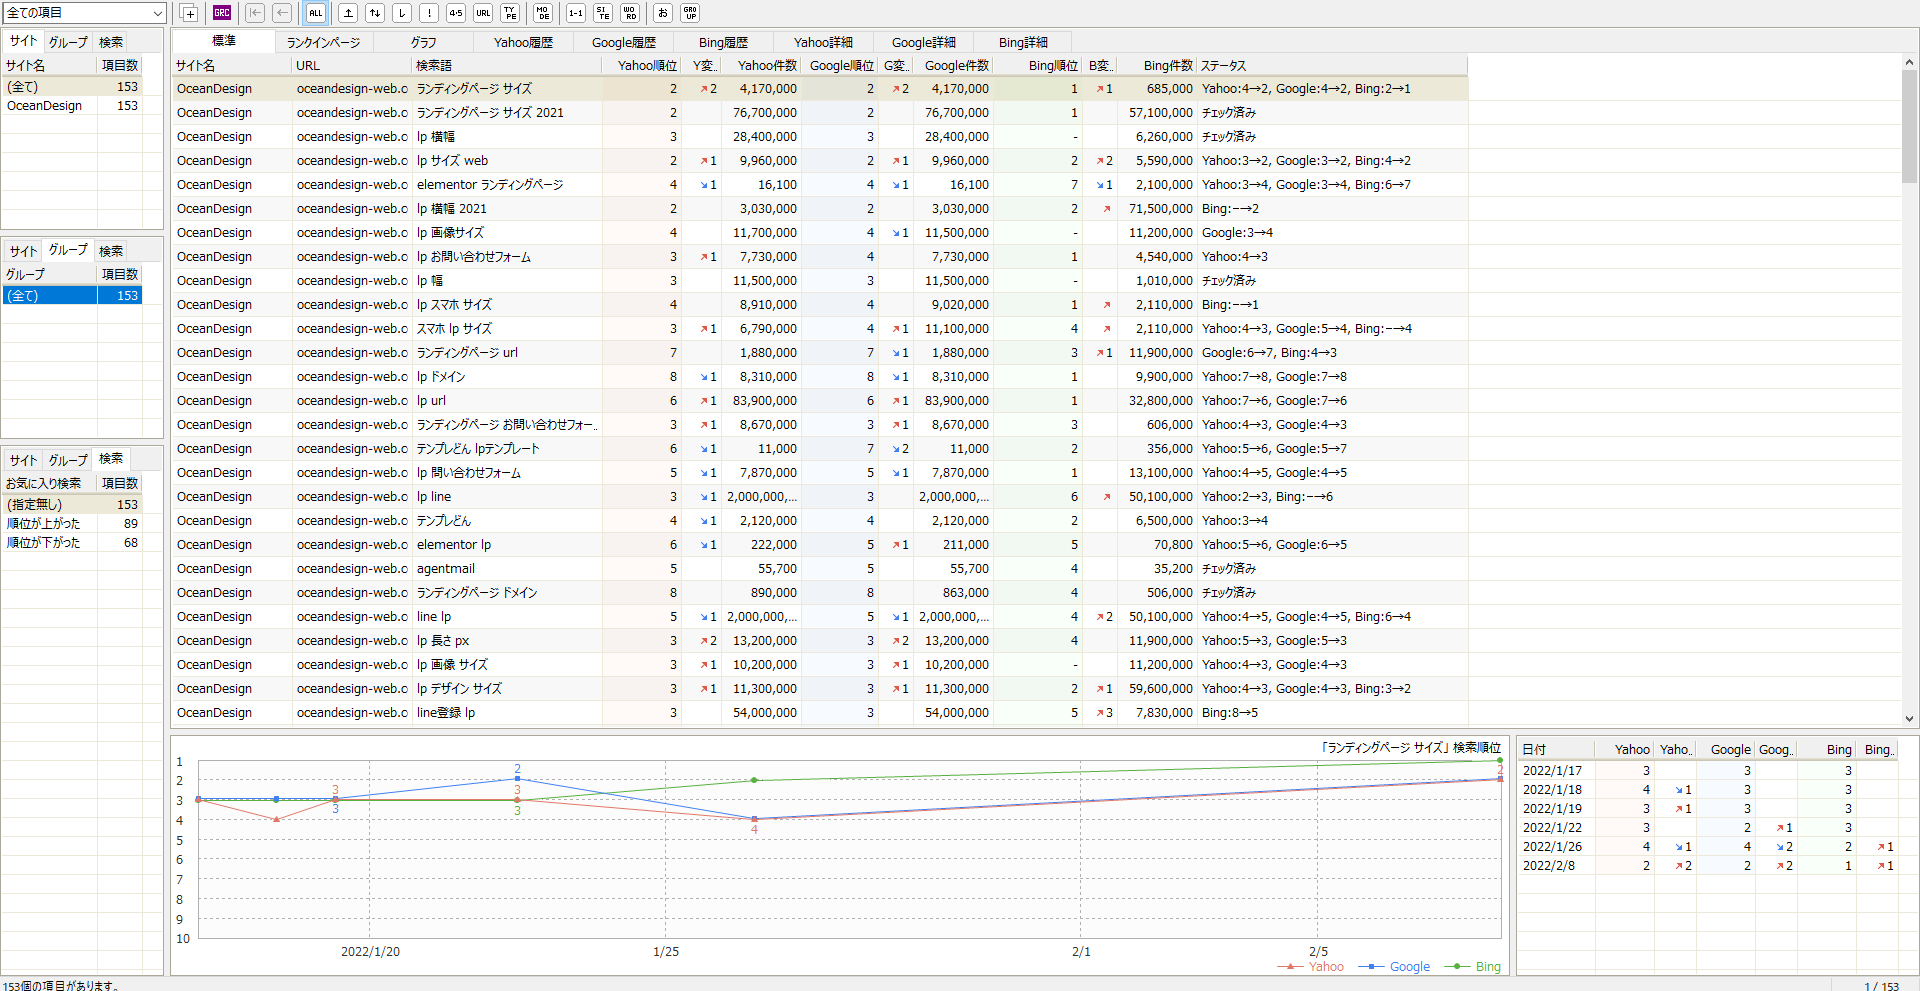
Task: Click the main table vertical scrollbar thumb
Action: click(x=1909, y=125)
